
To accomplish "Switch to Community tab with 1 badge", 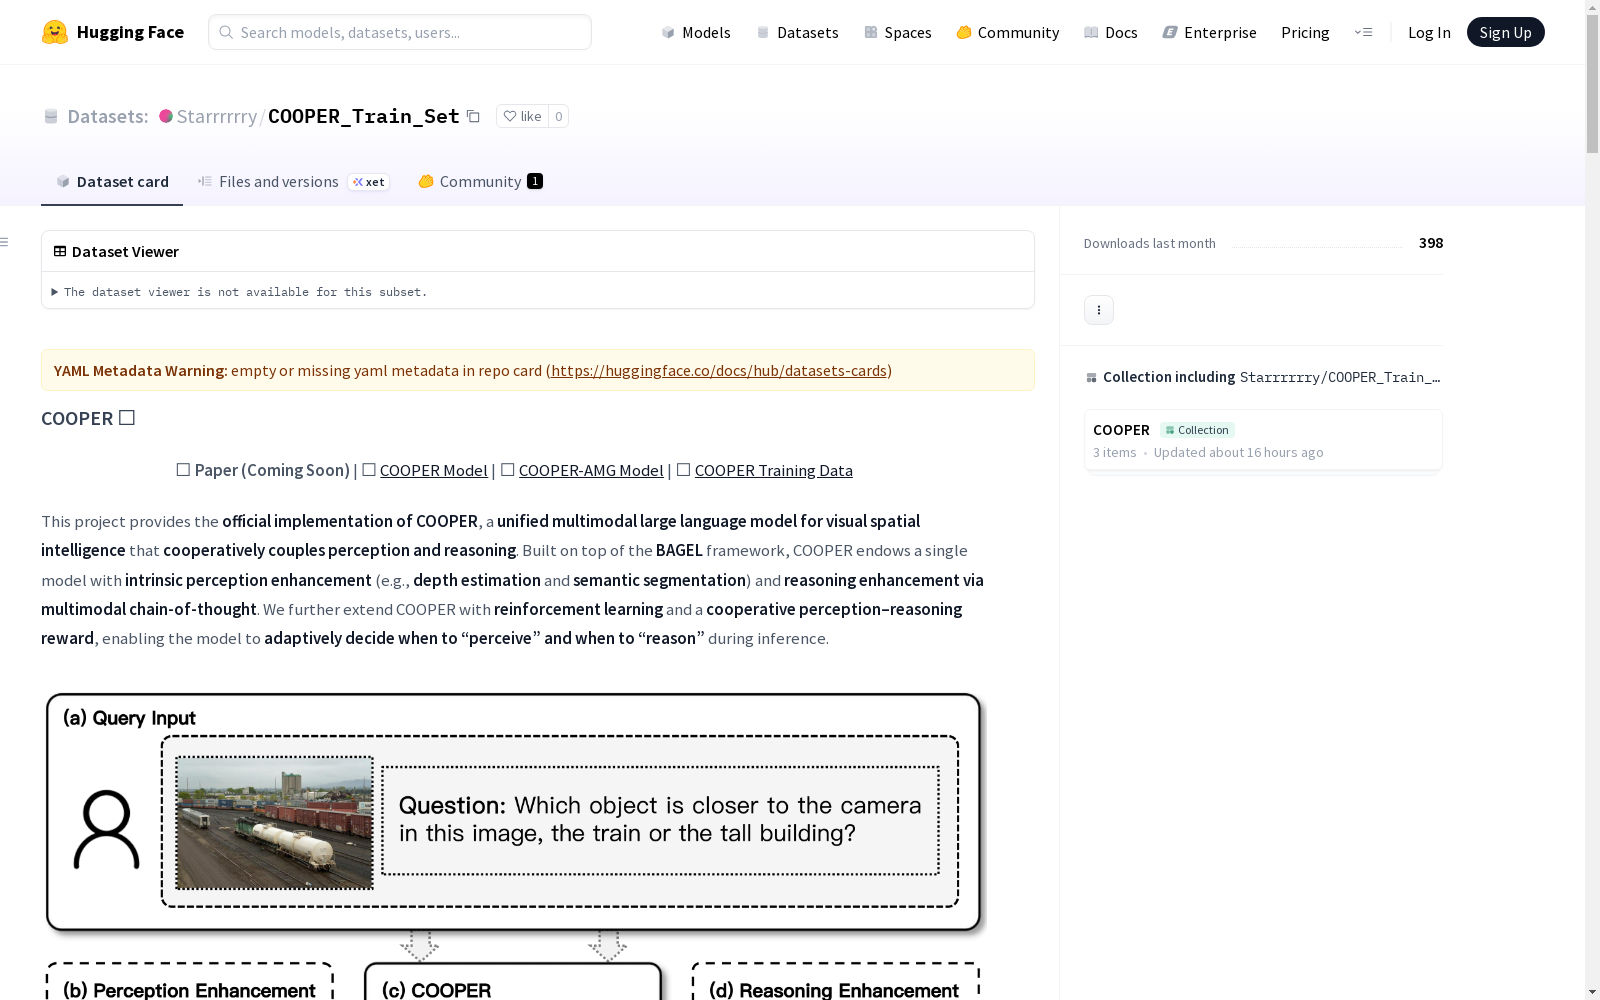I will click(480, 181).
